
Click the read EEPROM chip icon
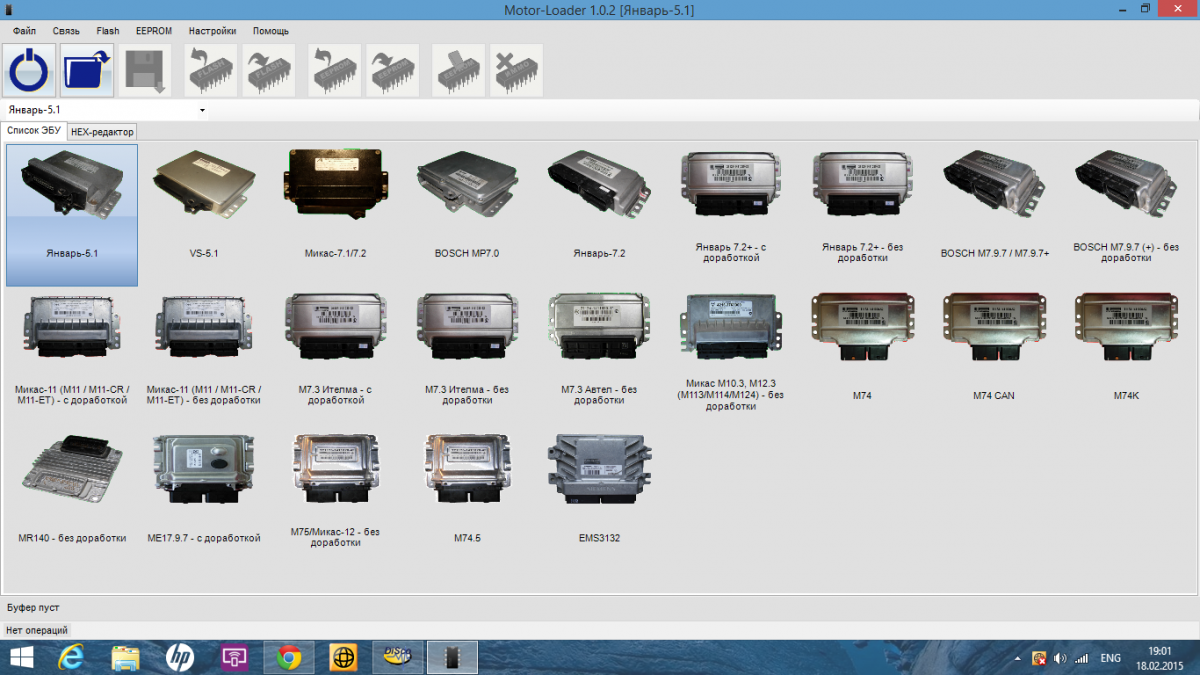click(334, 70)
